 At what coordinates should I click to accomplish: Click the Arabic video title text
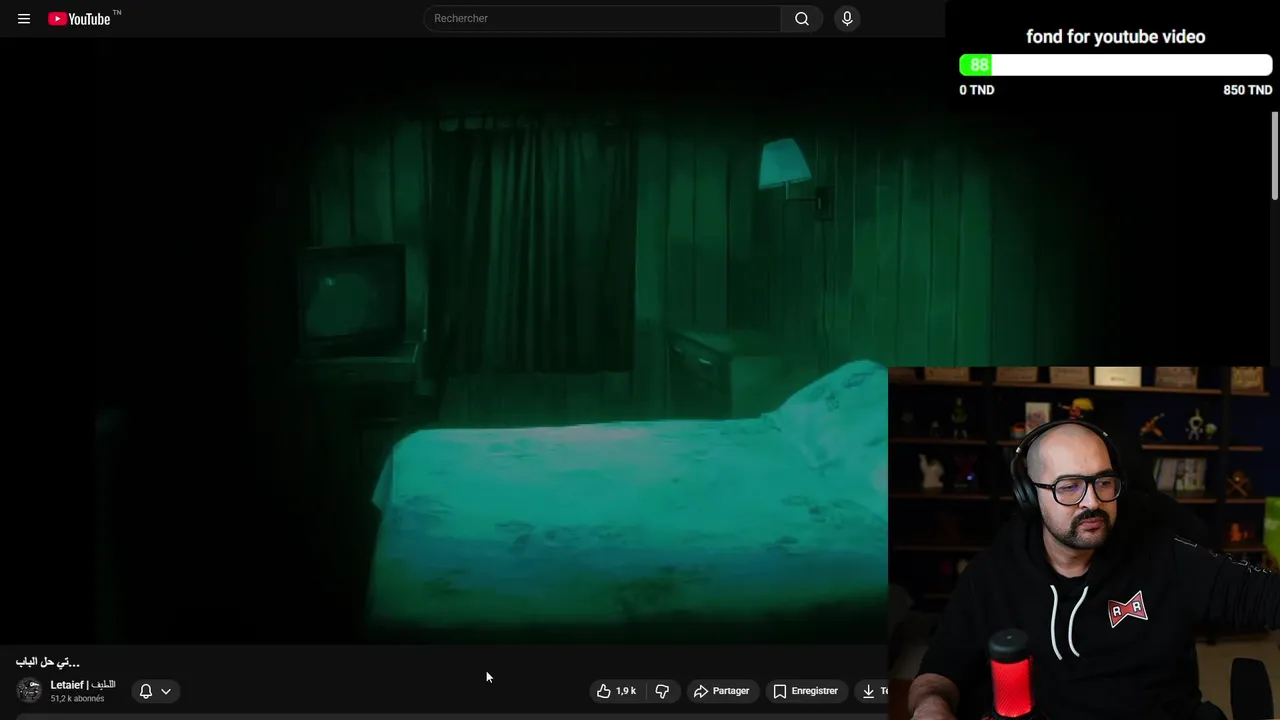[48, 662]
